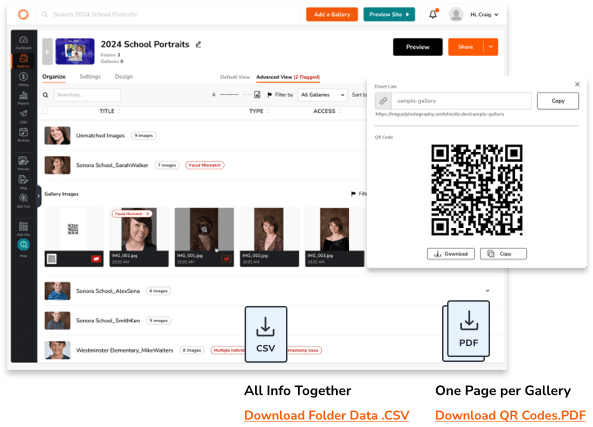Open Sonora School_SarahWalker gallery row

point(204,165)
